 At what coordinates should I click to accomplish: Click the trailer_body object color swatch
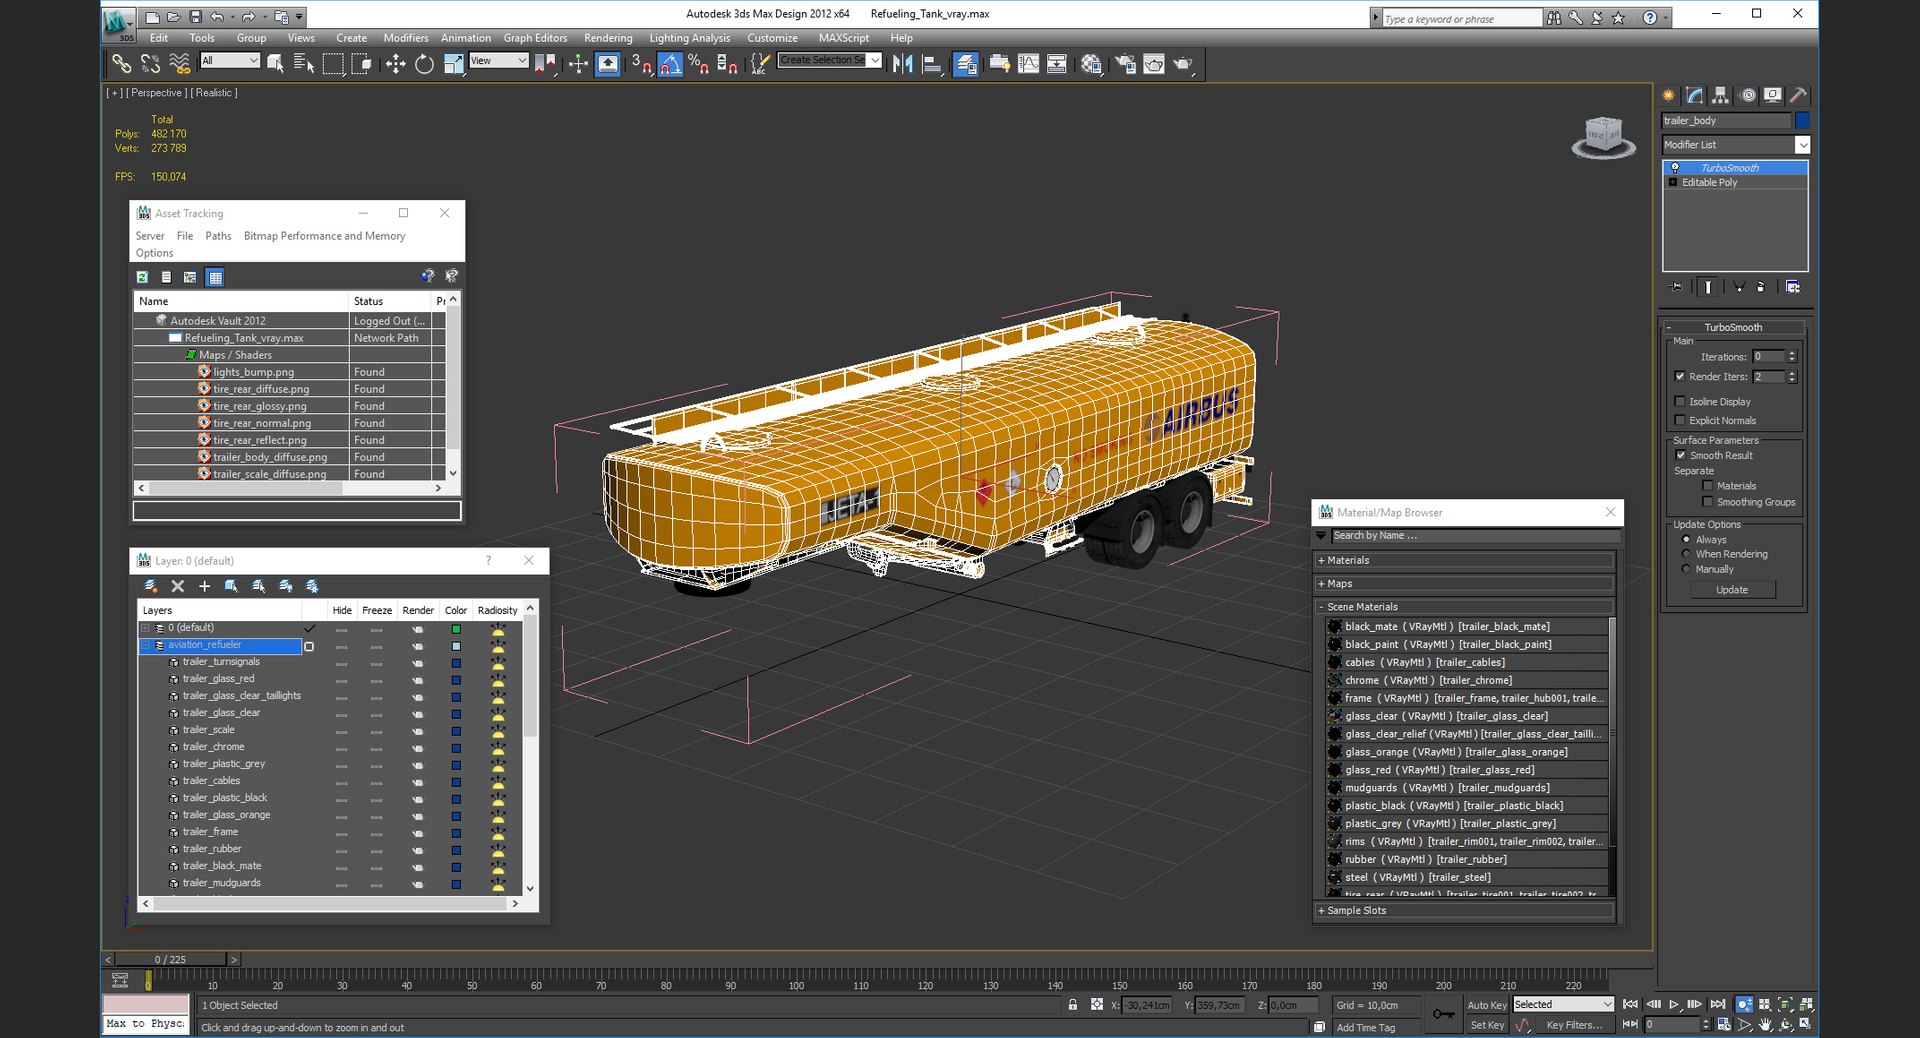(x=1802, y=120)
